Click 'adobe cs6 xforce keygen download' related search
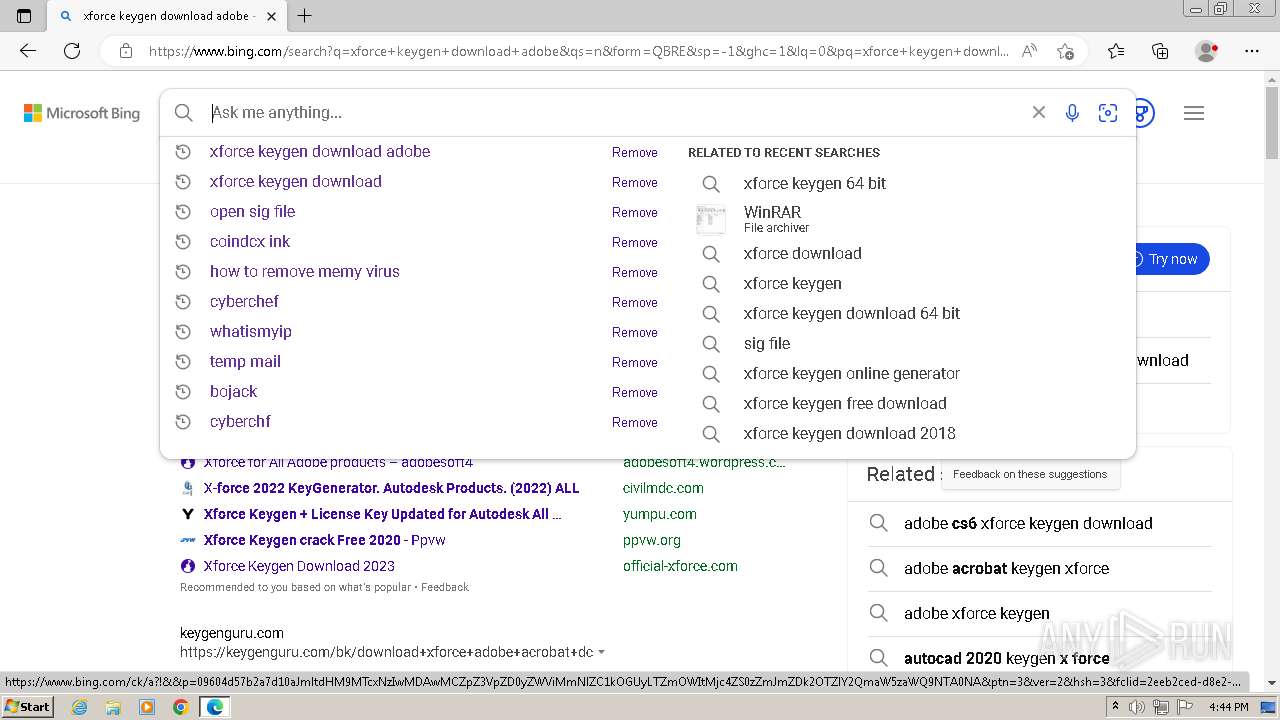1280x720 pixels. [x=1028, y=523]
